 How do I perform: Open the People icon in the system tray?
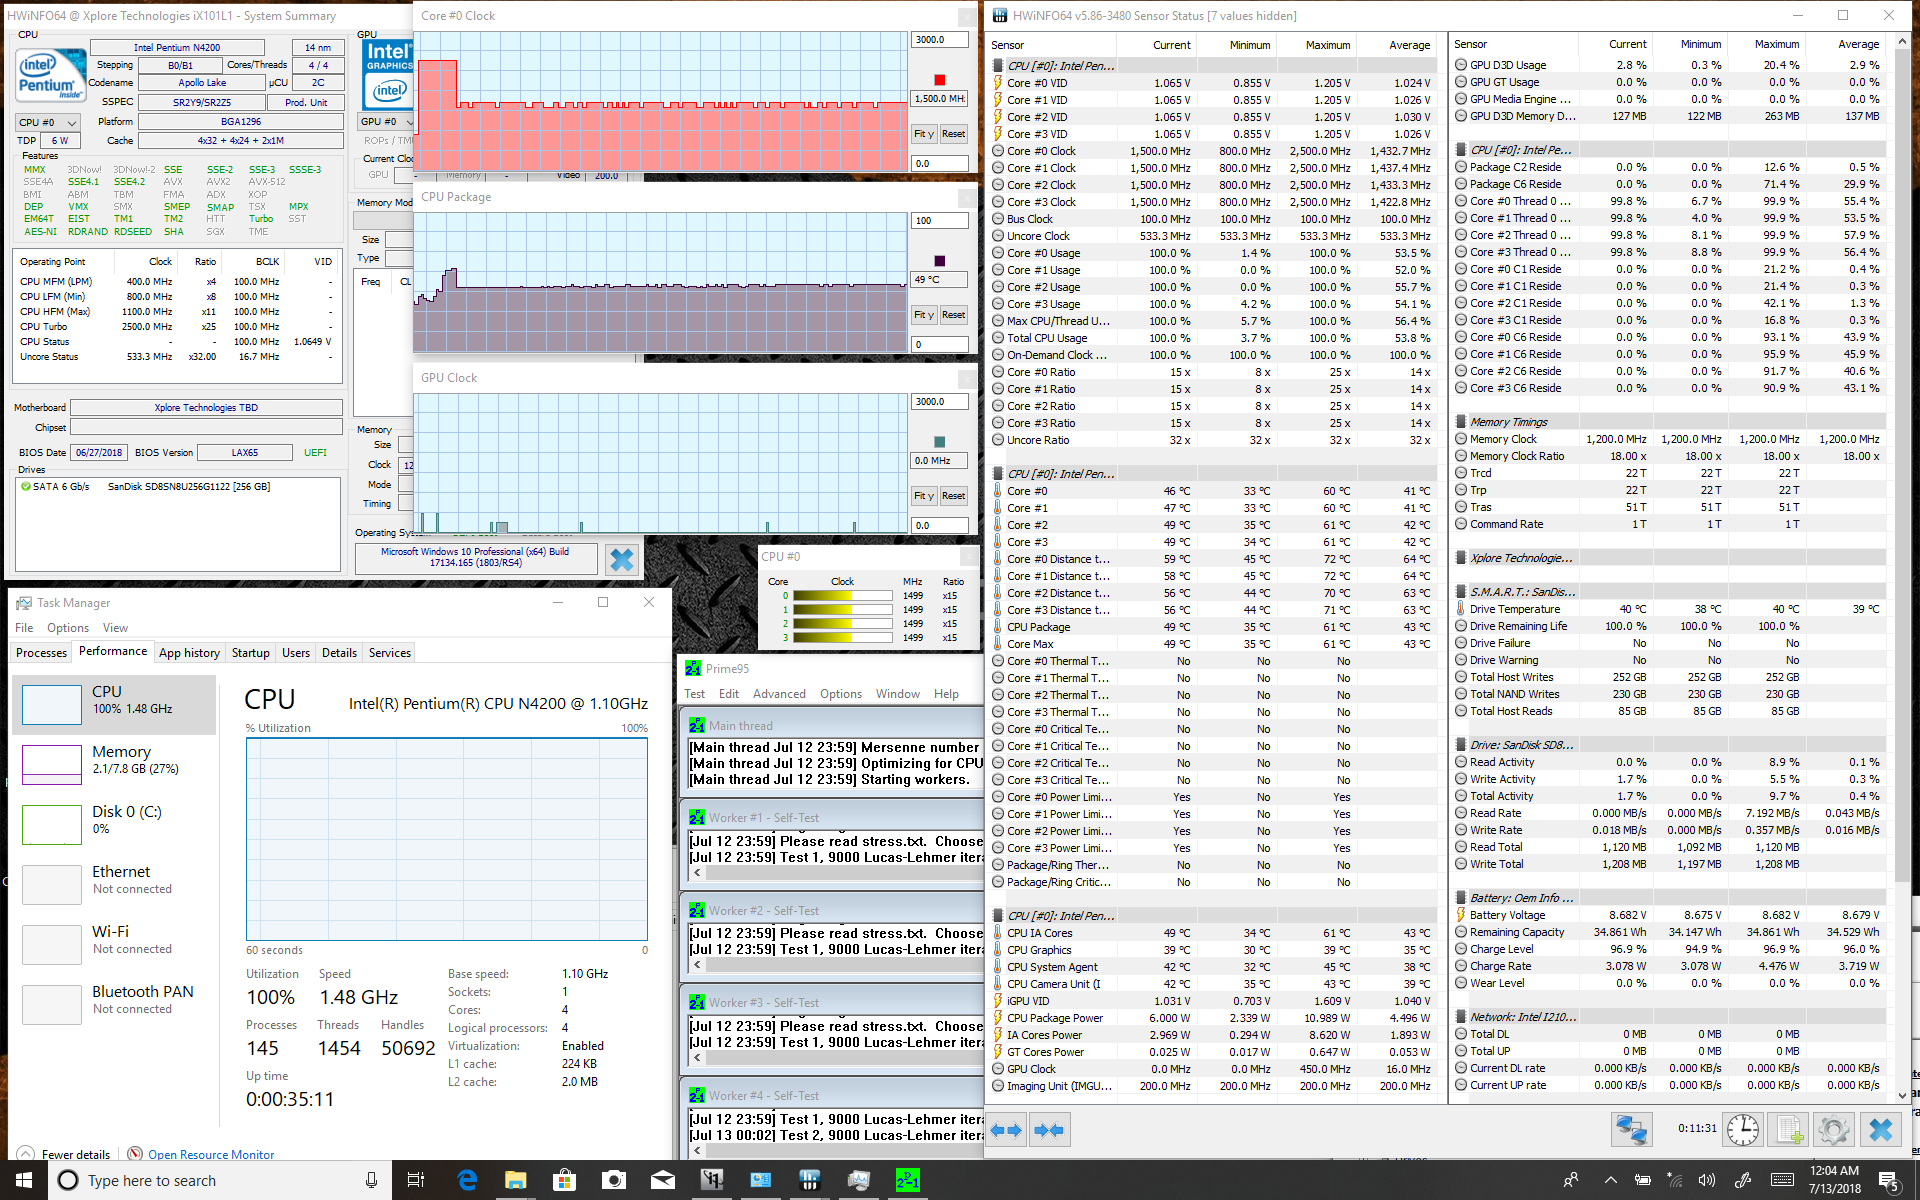[1571, 1180]
